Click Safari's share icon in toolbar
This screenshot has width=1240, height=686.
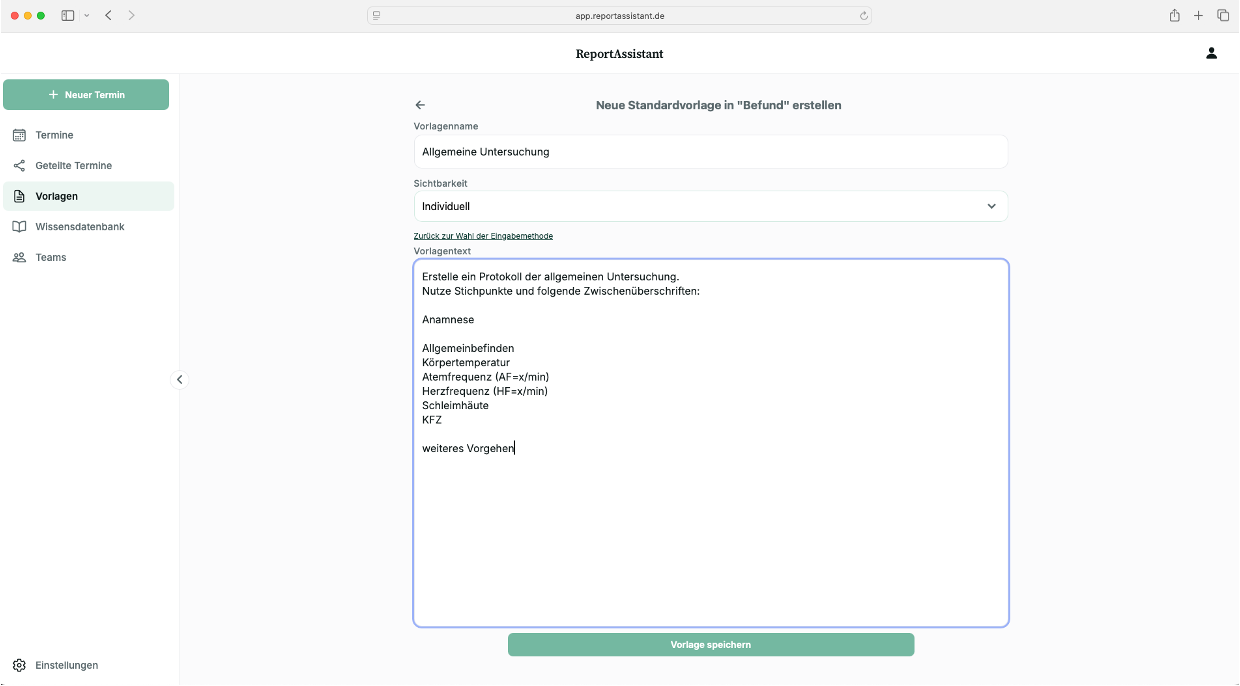tap(1175, 15)
